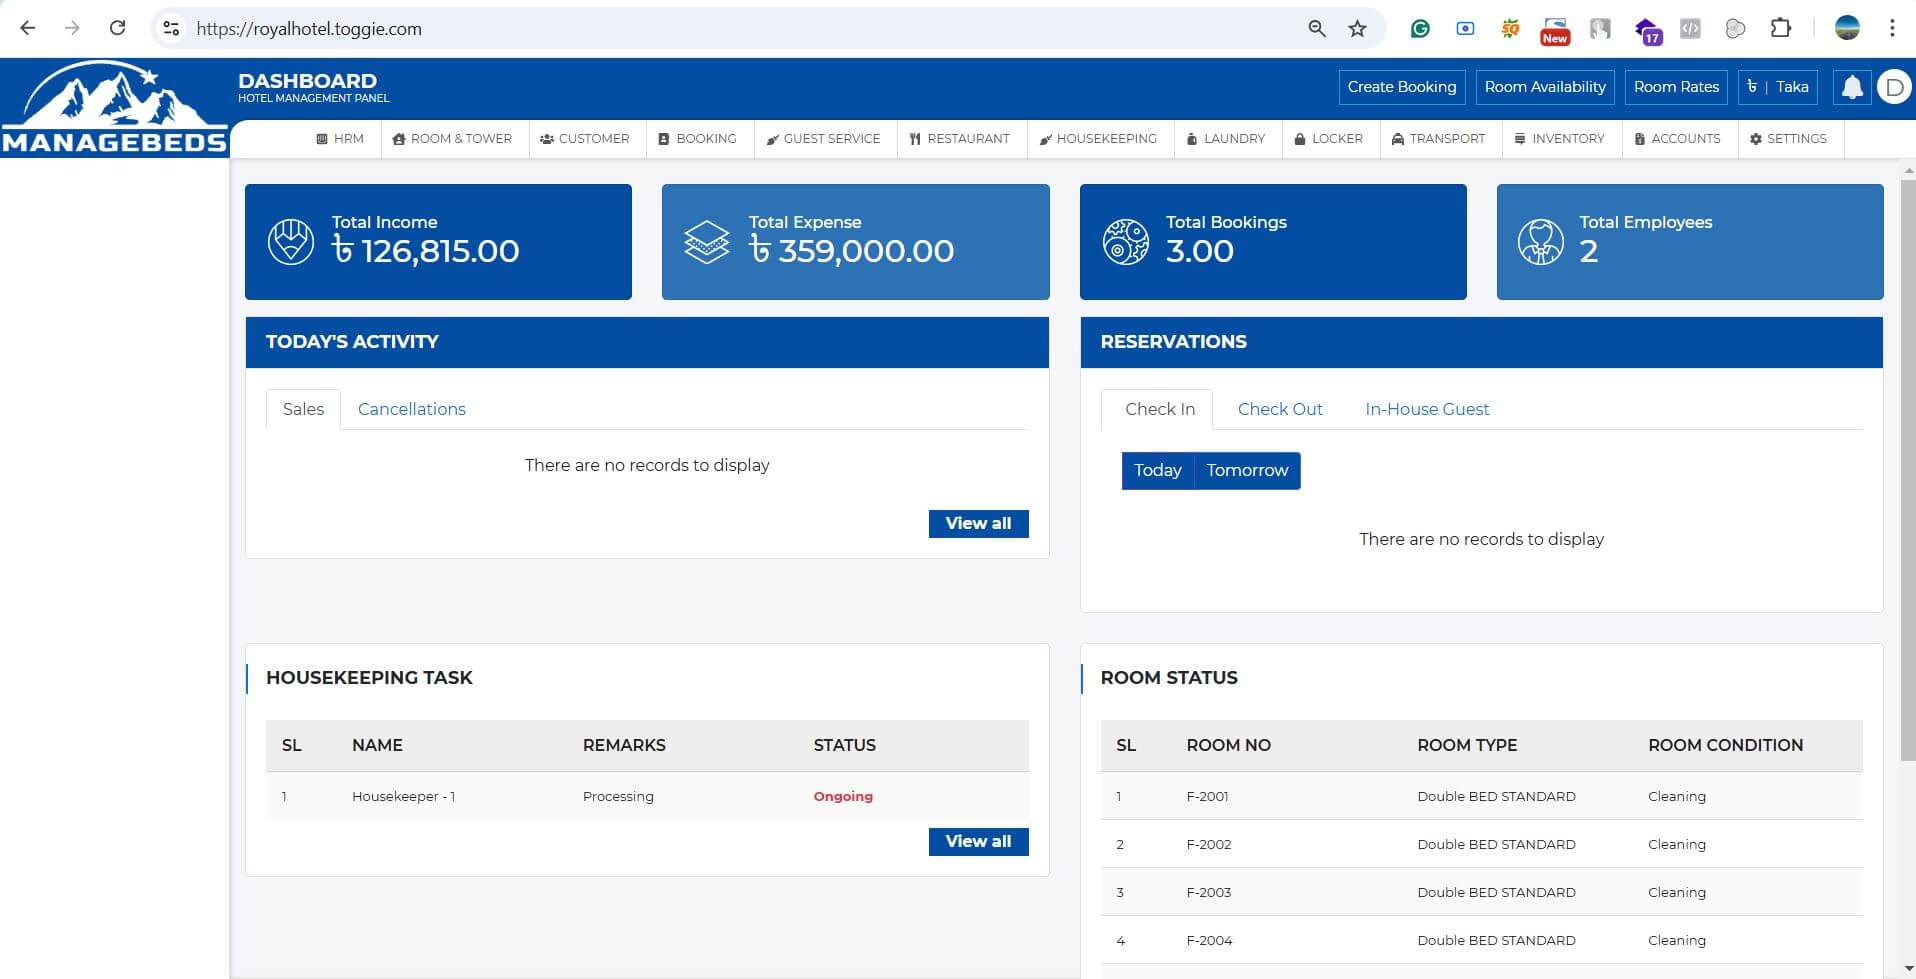Screen dimensions: 1916x979
Task: Open the browser Extensions puzzle icon
Action: point(1780,29)
